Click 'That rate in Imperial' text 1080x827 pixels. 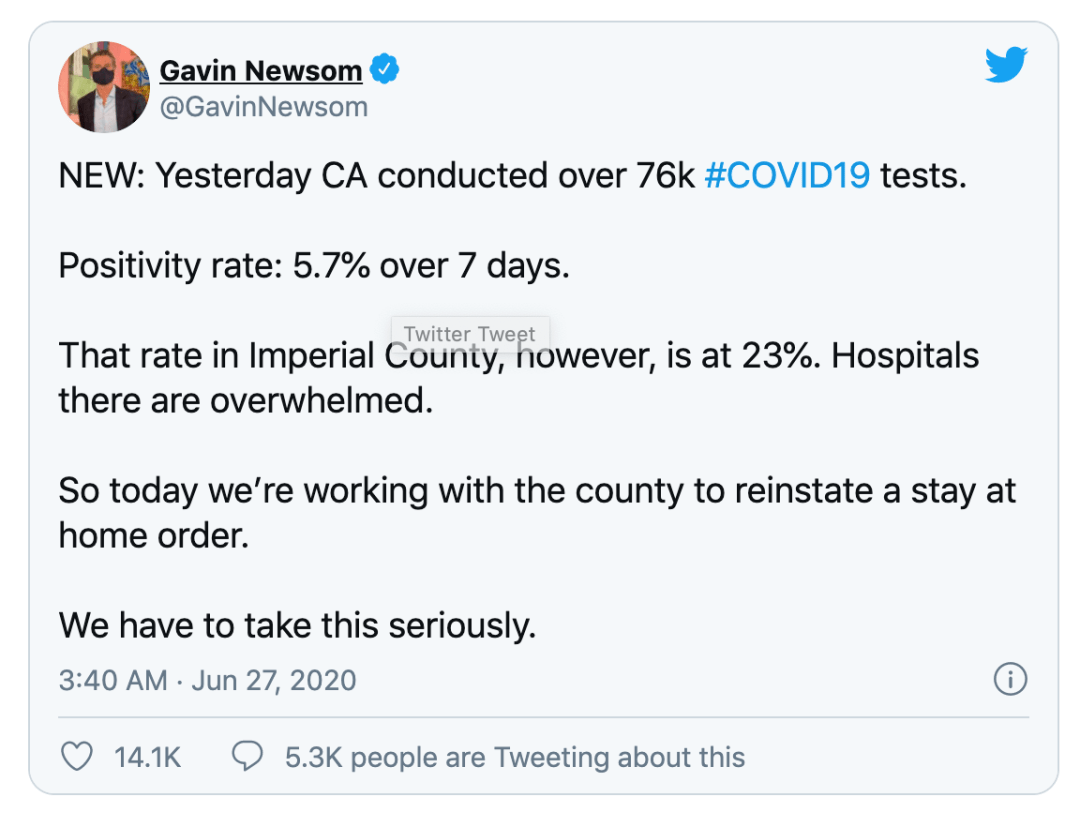coord(216,357)
